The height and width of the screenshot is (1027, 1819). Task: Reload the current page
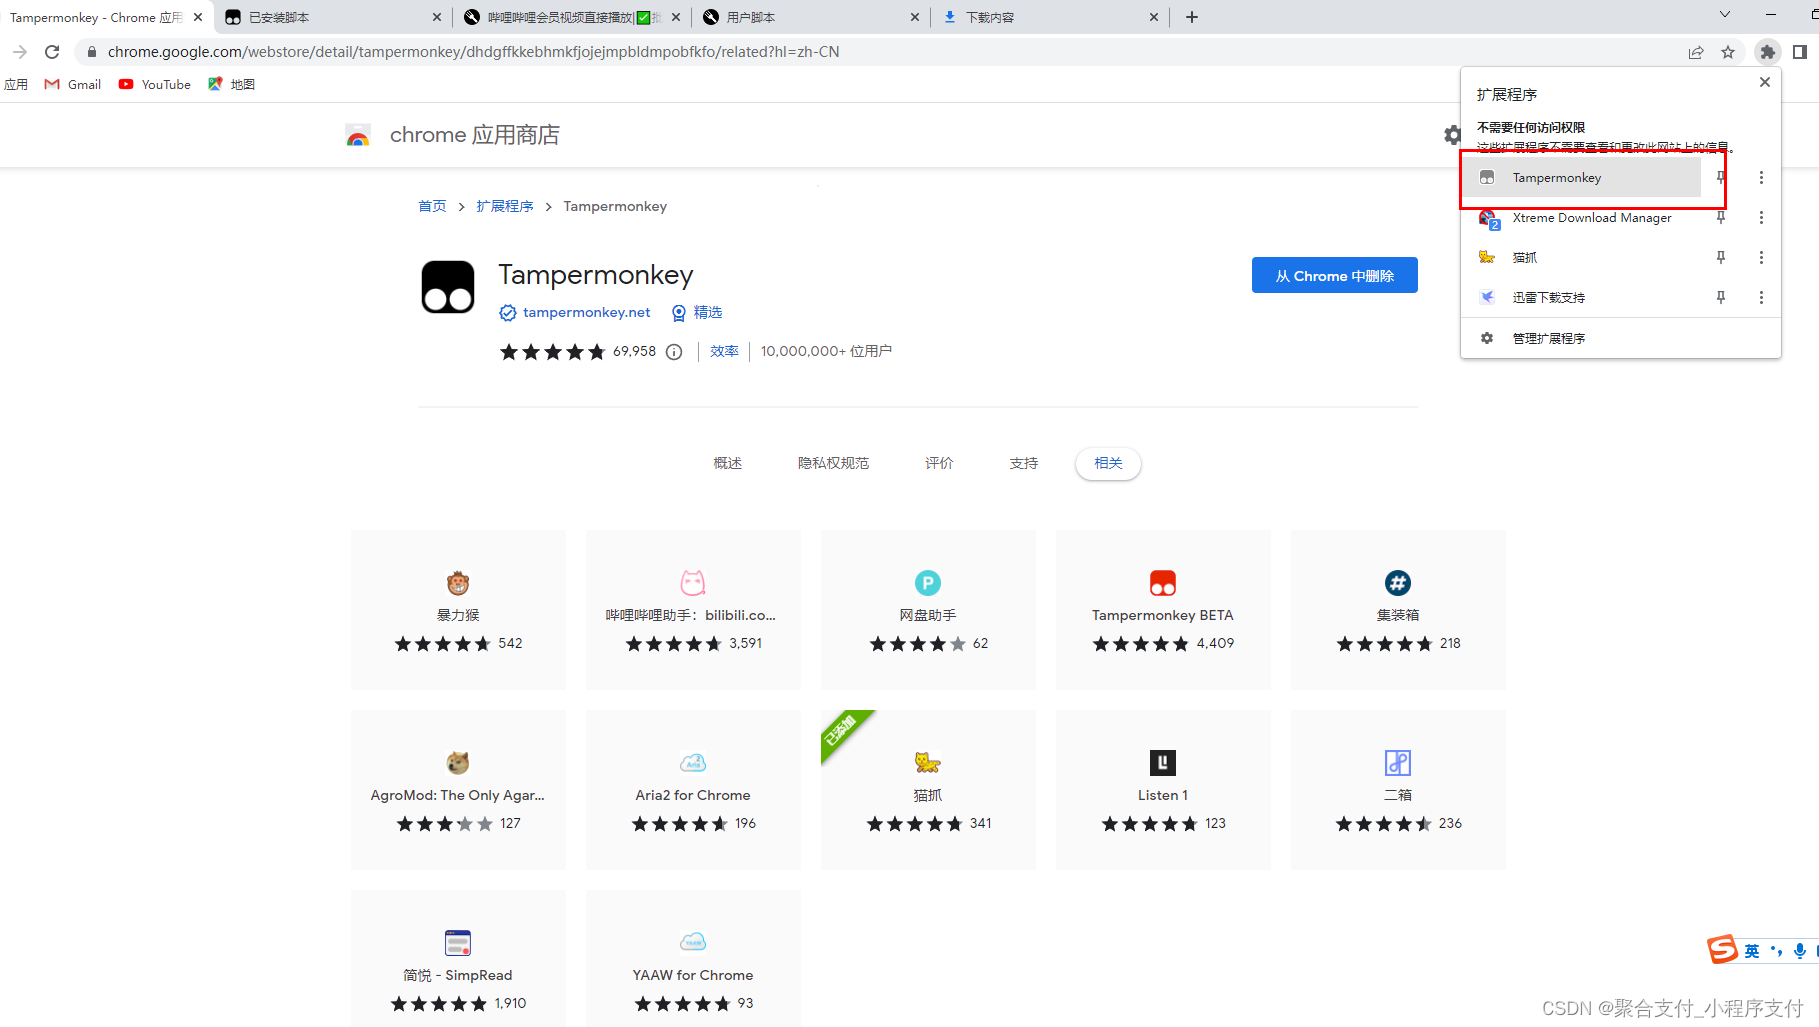[x=52, y=52]
